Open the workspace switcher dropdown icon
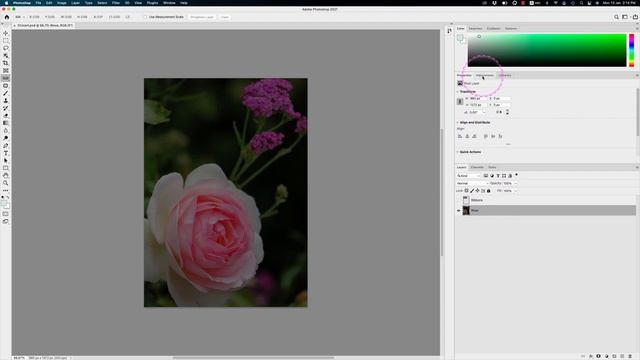Image resolution: width=640 pixels, height=360 pixels. pos(625,17)
